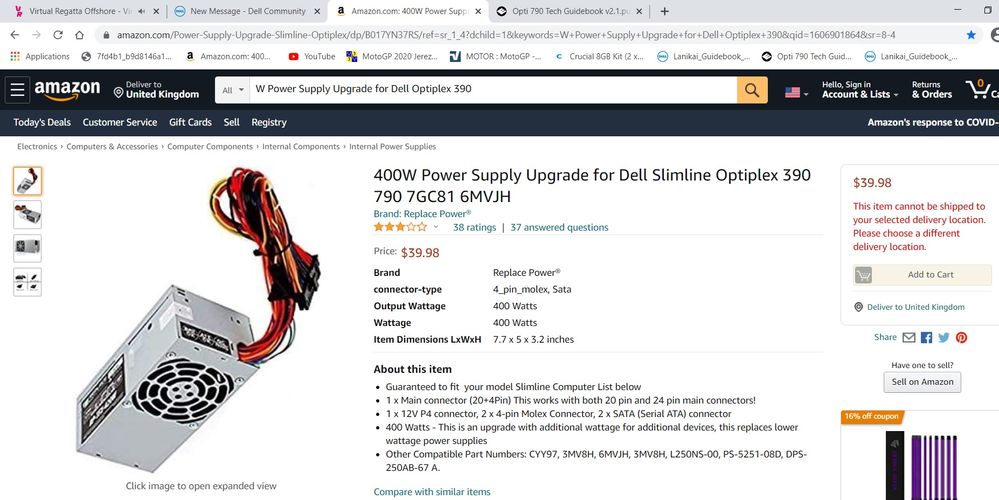The image size is (999, 500).
Task: Select the second product thumbnail image
Action: (28, 215)
